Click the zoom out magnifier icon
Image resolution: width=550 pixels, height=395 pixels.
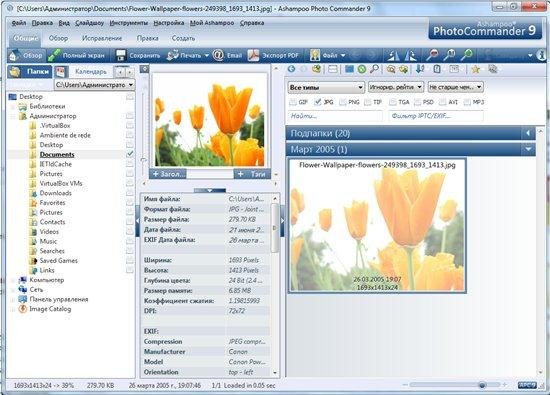click(432, 55)
